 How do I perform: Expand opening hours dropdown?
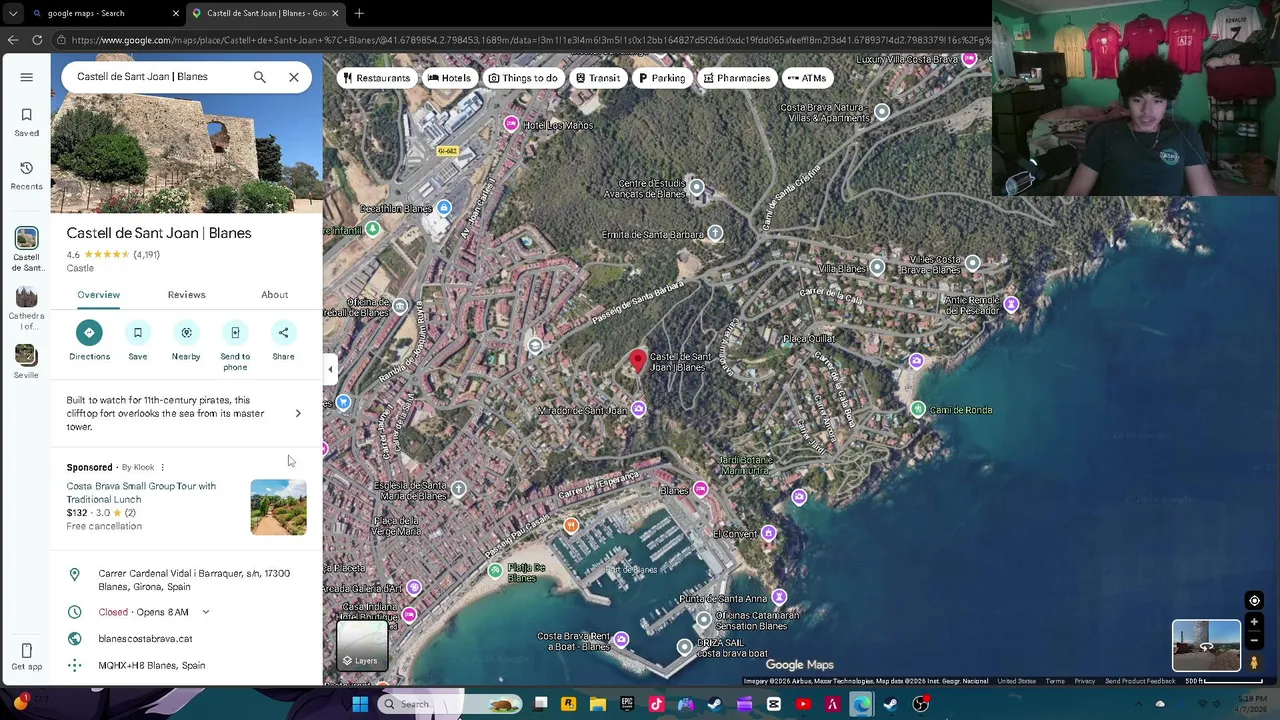coord(206,612)
